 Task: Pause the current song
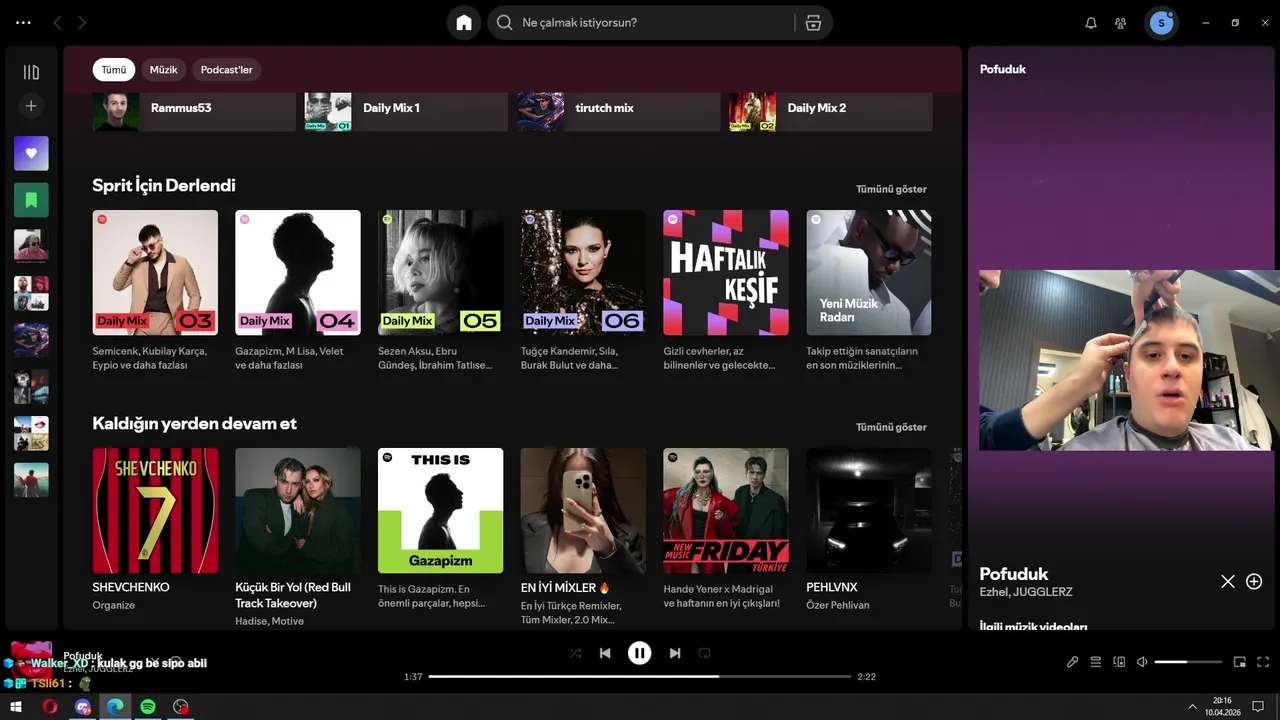[639, 653]
